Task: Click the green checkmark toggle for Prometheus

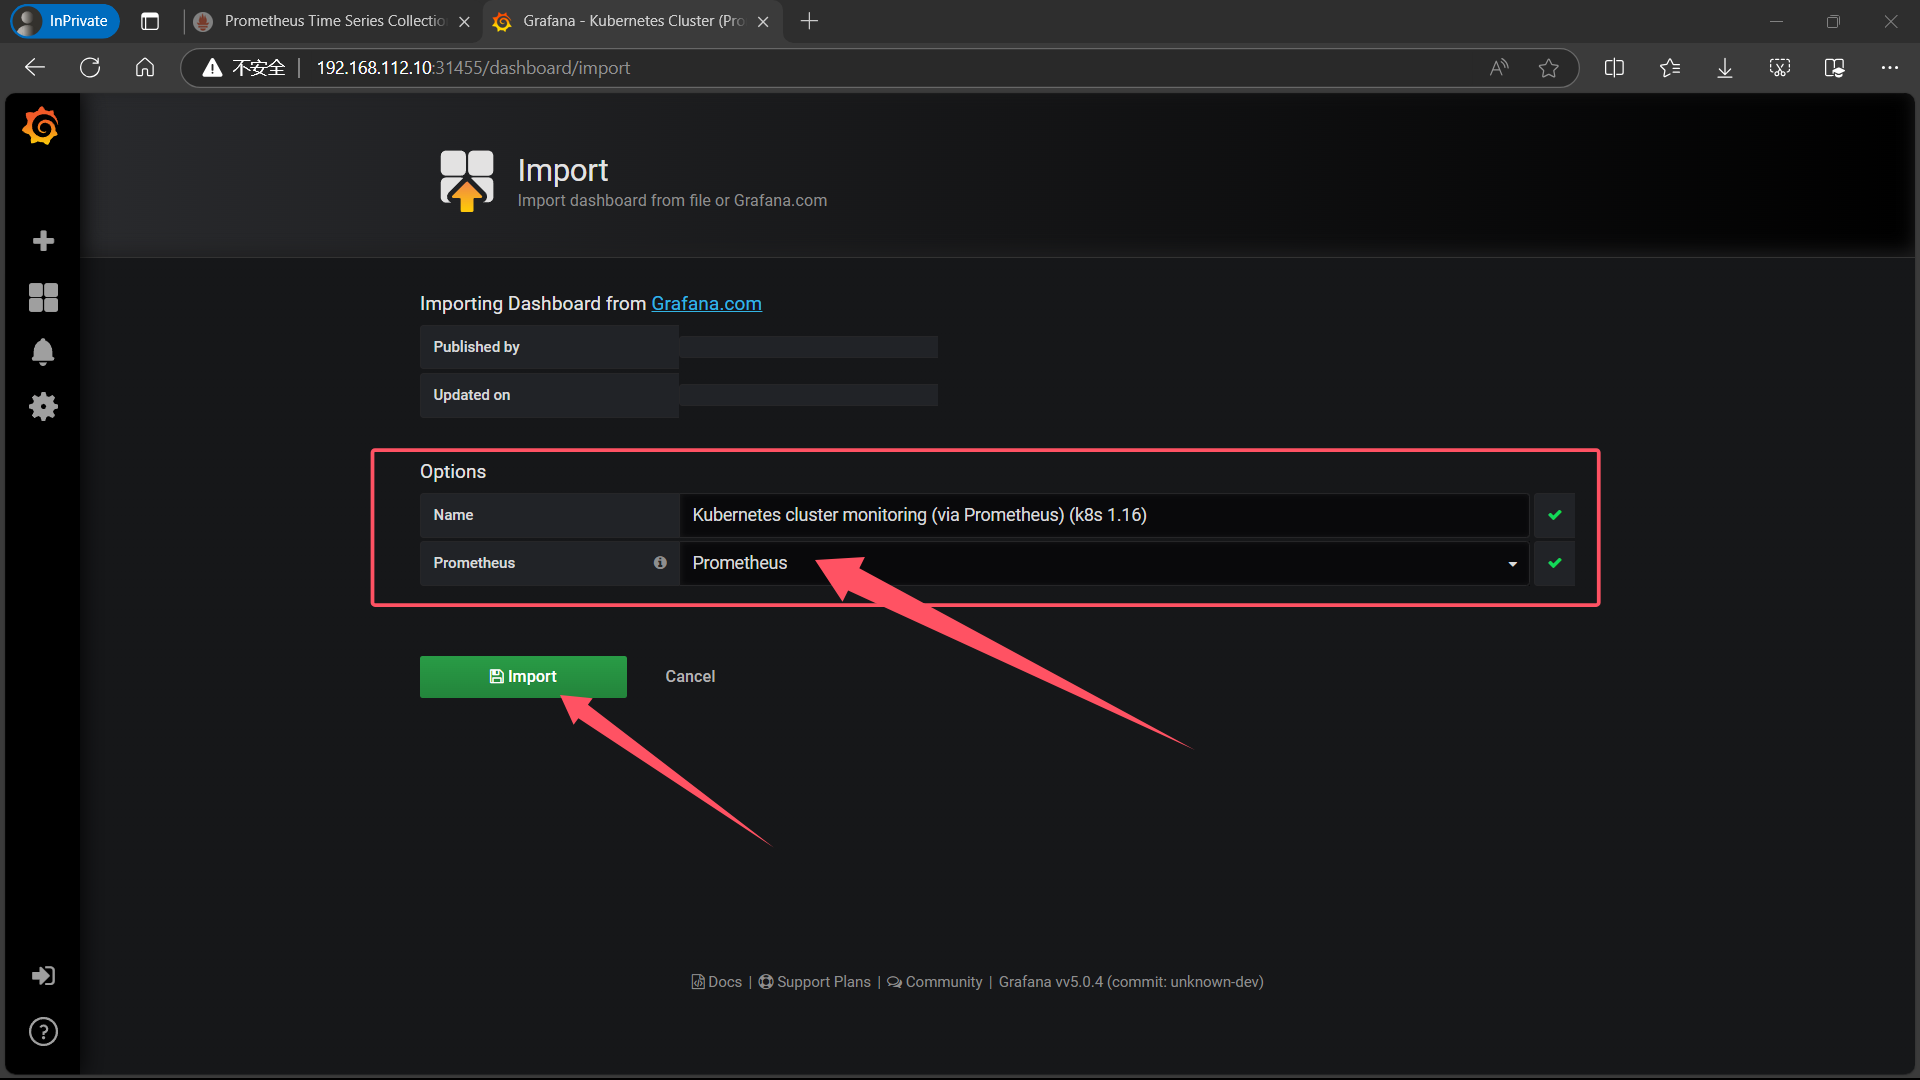Action: 1555,563
